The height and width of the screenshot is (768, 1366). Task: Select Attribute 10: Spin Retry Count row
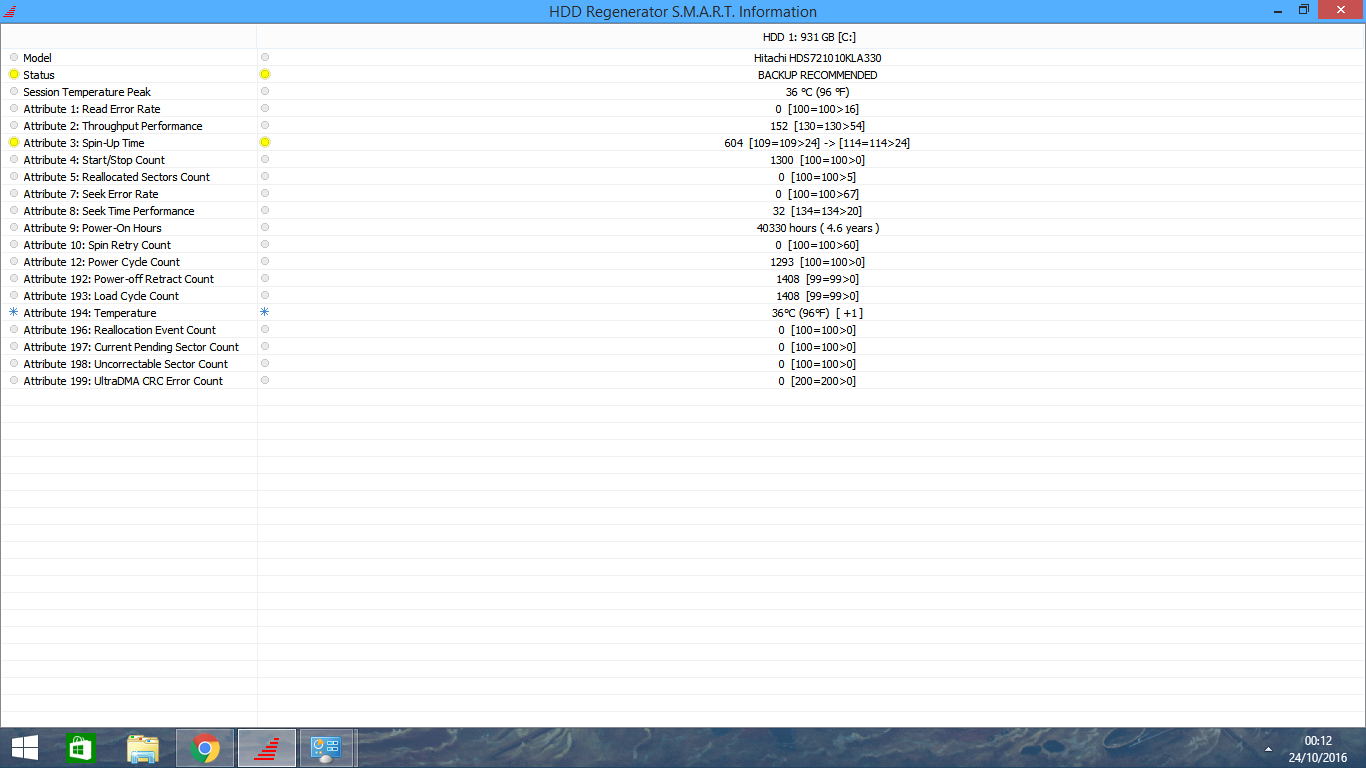[x=97, y=245]
